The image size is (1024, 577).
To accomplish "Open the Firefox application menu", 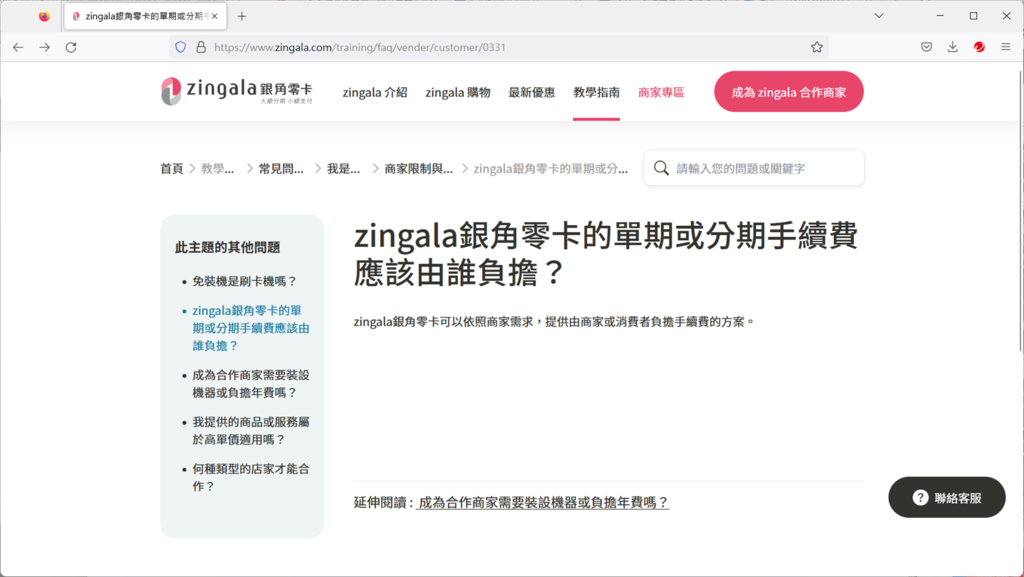I will [1006, 47].
